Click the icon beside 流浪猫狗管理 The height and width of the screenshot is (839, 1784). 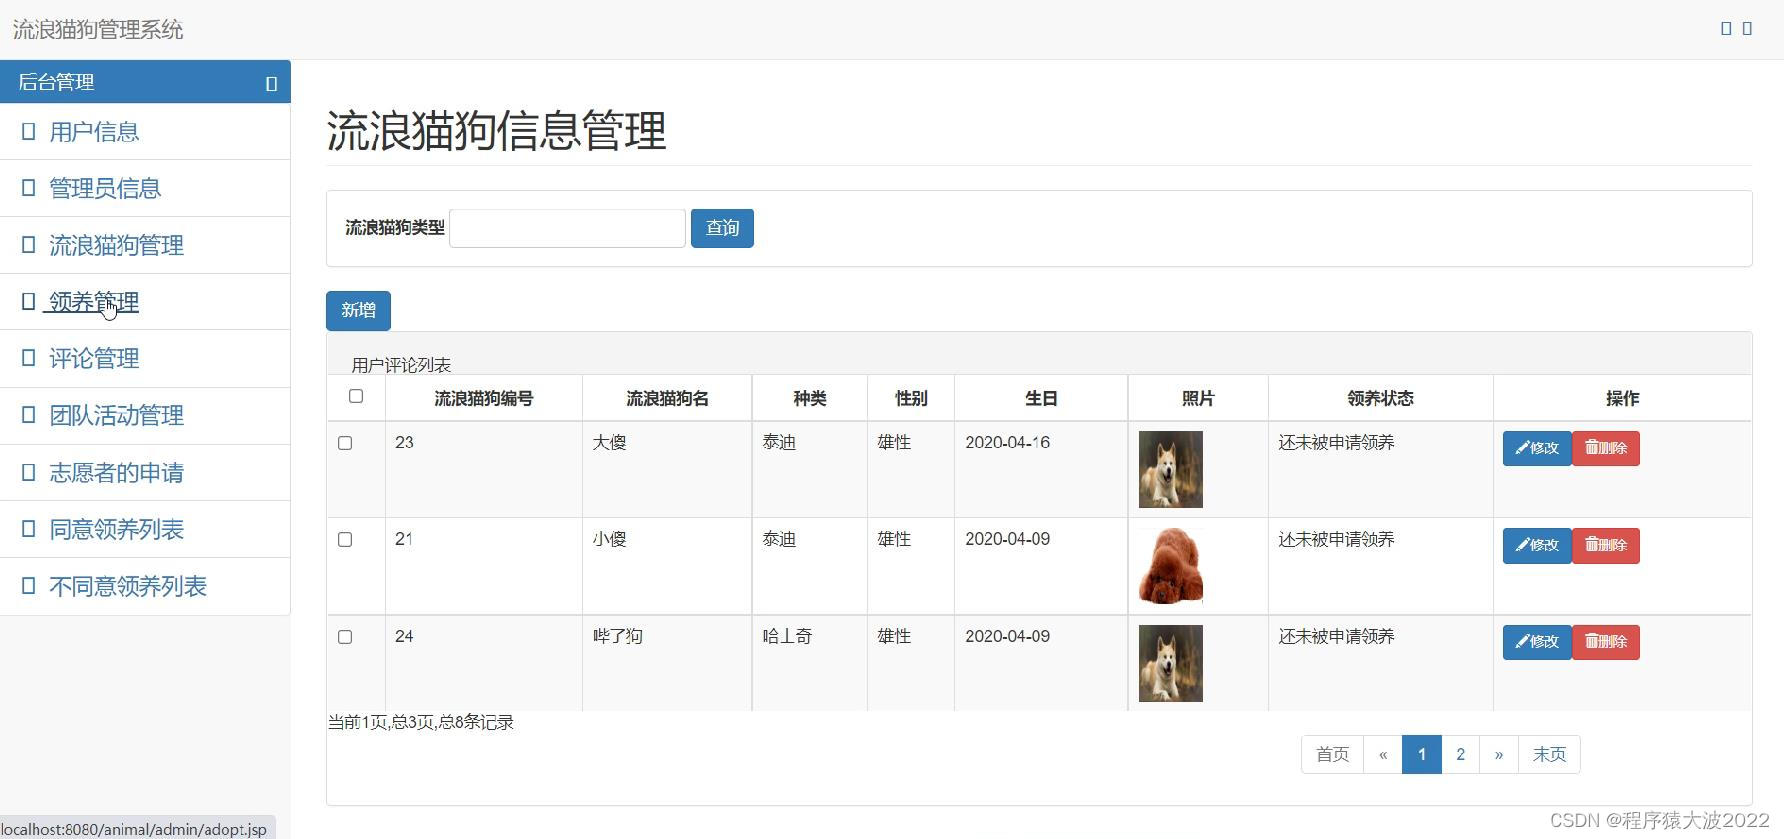(28, 245)
